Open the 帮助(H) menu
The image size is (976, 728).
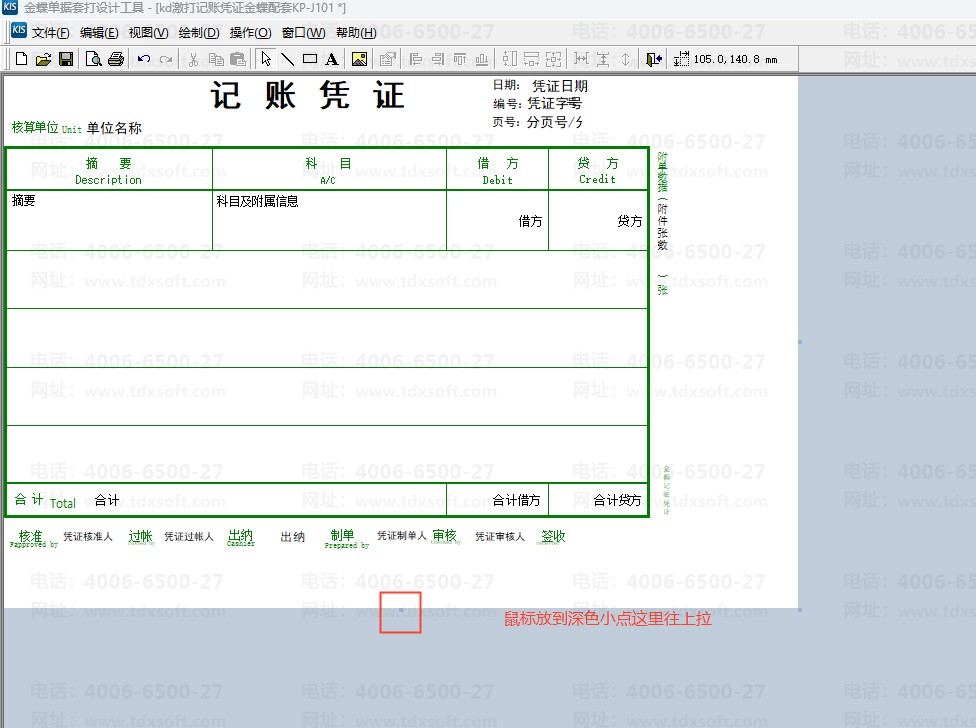pyautogui.click(x=356, y=33)
